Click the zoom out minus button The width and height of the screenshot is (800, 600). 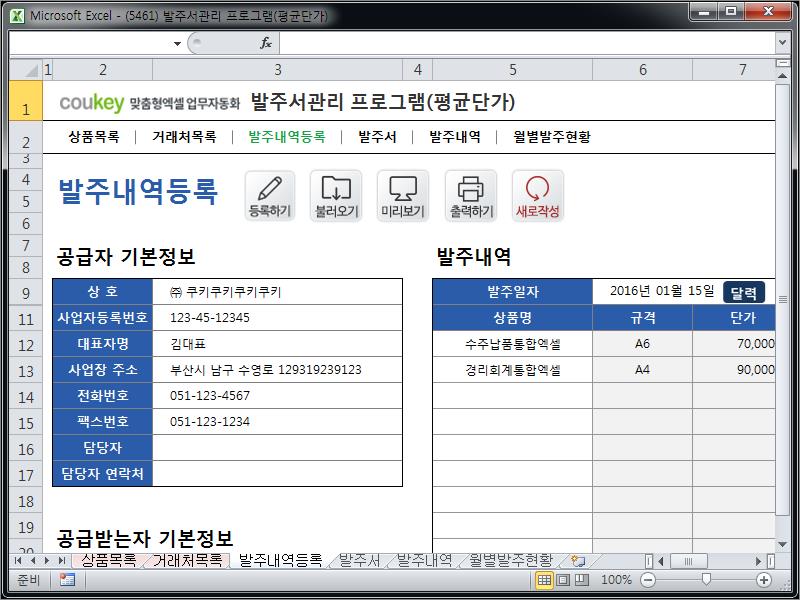tap(648, 580)
